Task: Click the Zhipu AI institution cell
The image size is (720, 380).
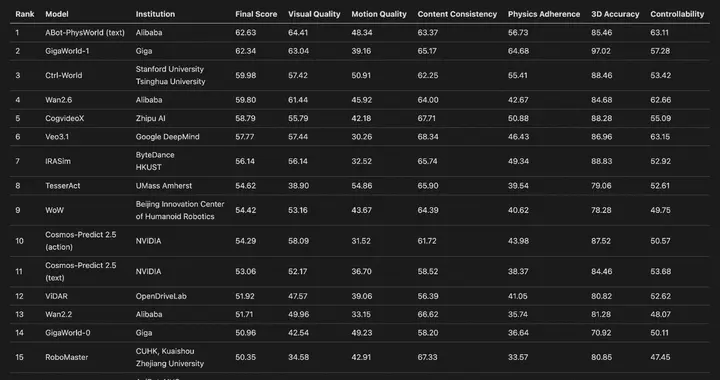Action: (x=150, y=118)
